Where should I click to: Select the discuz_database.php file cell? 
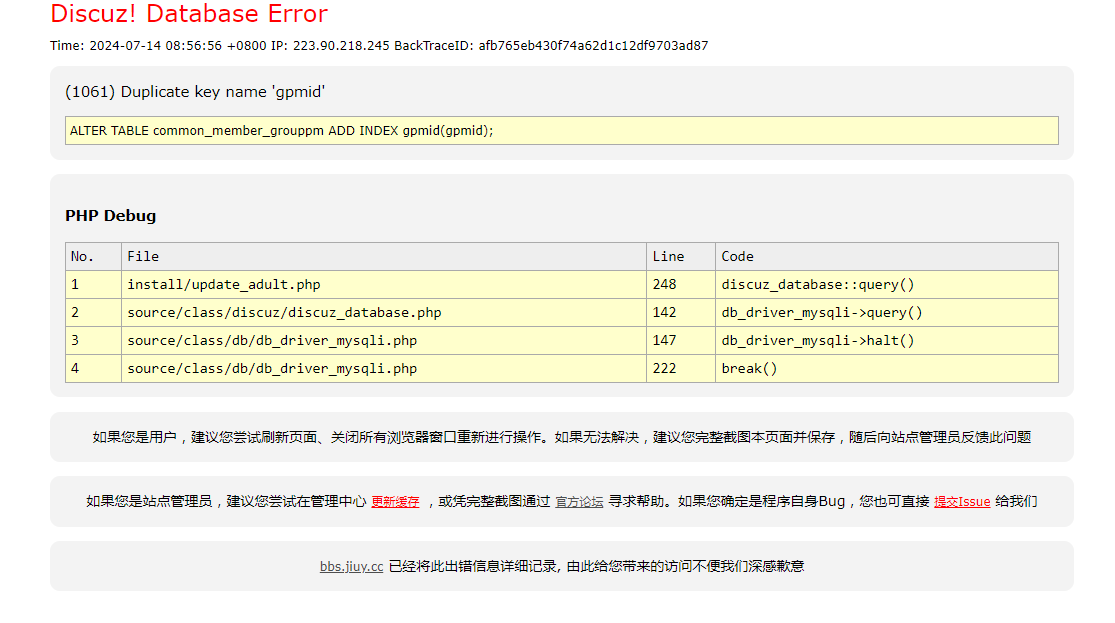(x=284, y=313)
